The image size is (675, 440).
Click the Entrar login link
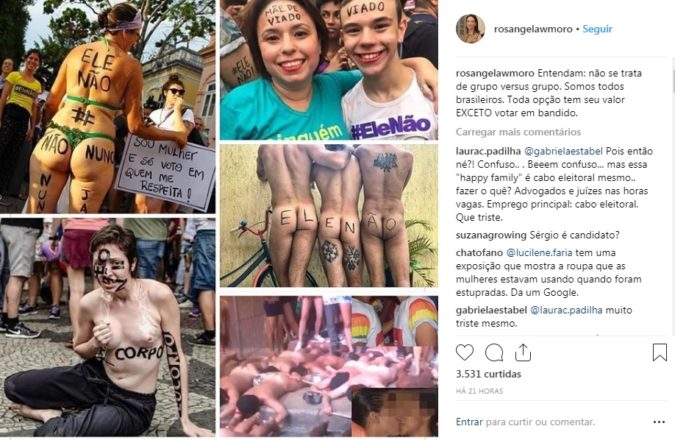469,422
